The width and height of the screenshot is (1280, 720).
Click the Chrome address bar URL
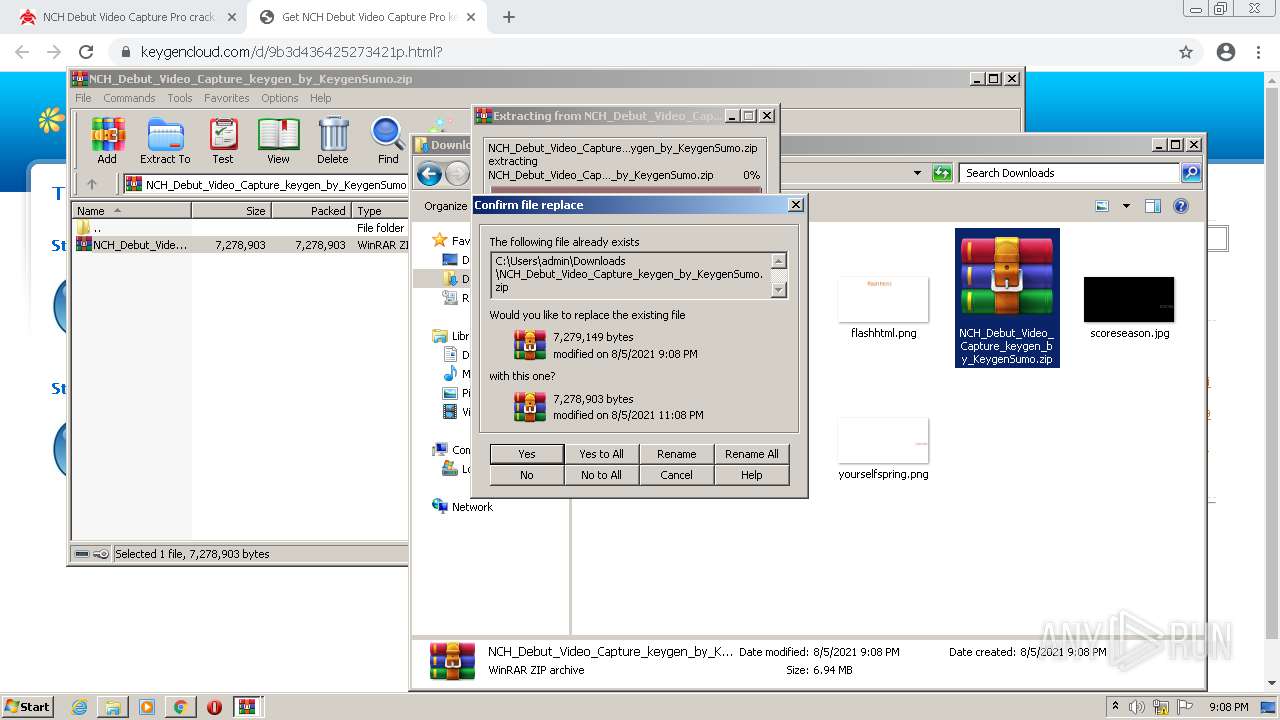(x=292, y=52)
